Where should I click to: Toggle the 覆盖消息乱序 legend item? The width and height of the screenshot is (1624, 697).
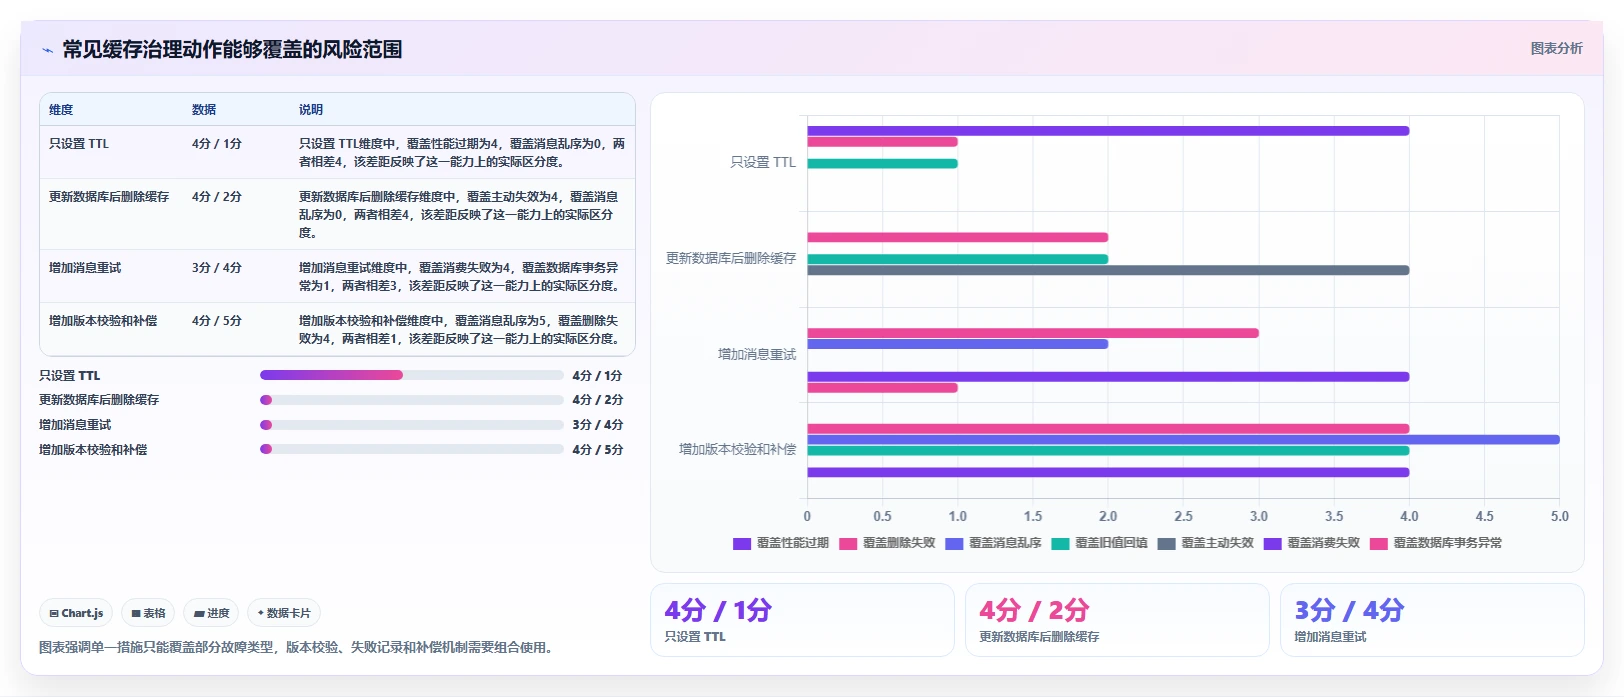point(993,543)
